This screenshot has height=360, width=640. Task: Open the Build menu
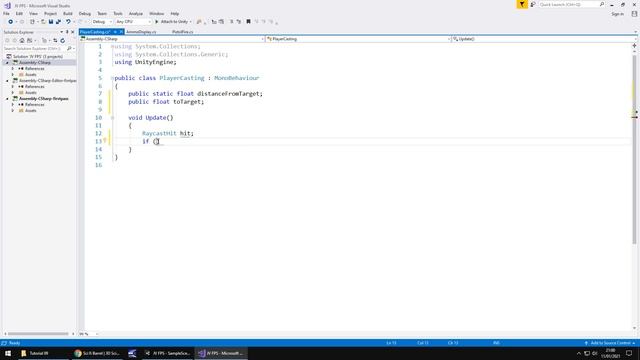(x=68, y=14)
